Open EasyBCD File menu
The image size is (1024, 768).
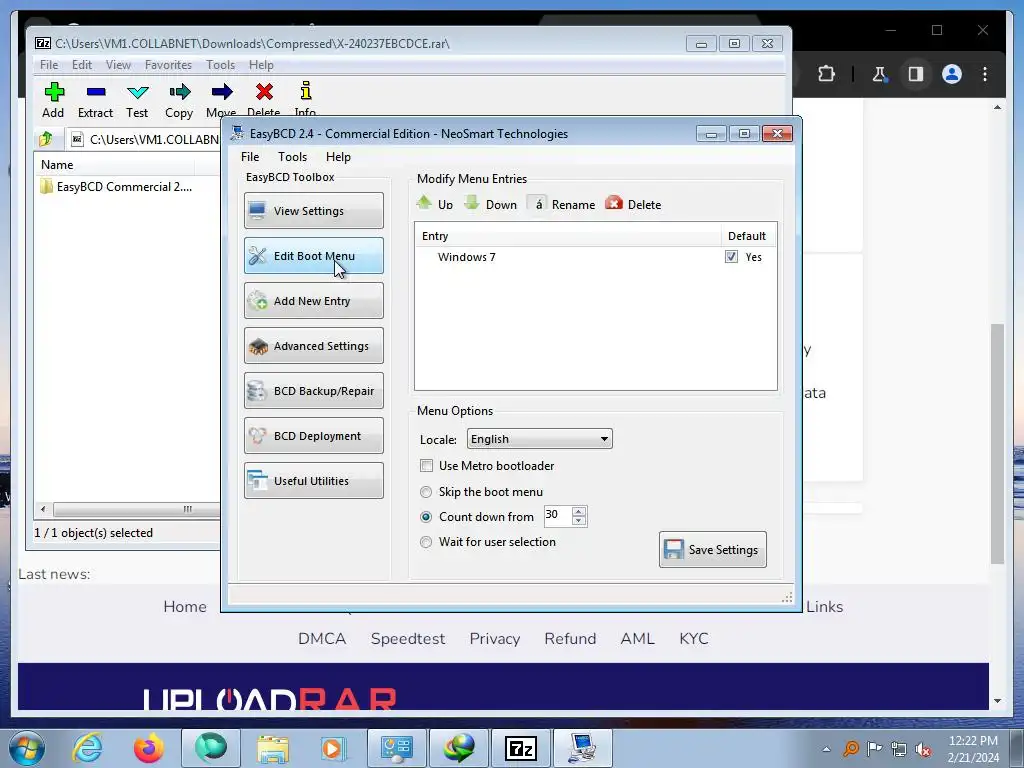(x=250, y=157)
